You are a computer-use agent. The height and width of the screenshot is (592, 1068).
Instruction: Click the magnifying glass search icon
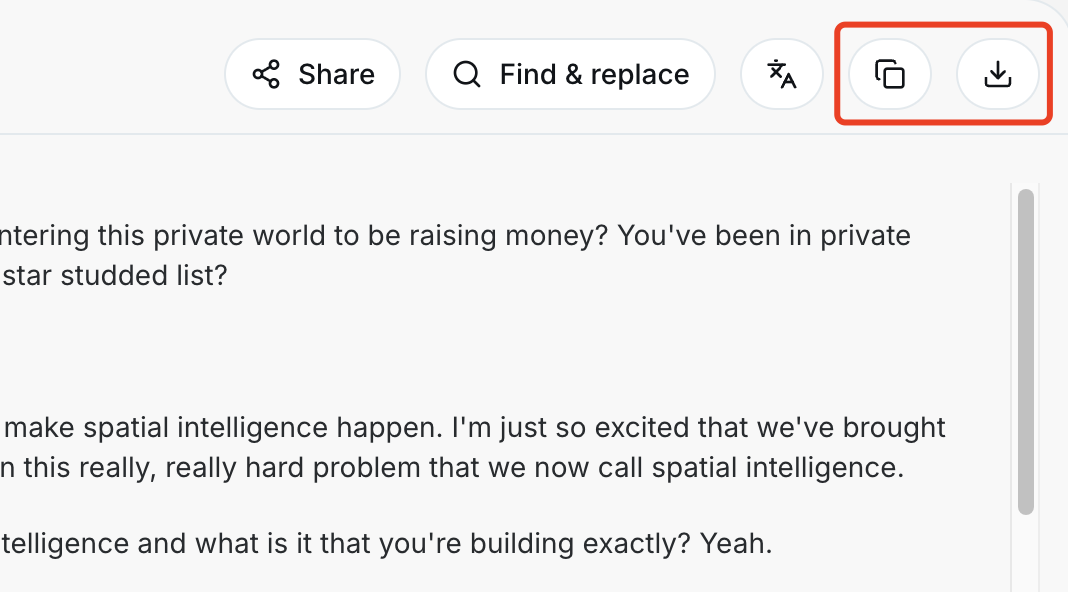pyautogui.click(x=467, y=74)
